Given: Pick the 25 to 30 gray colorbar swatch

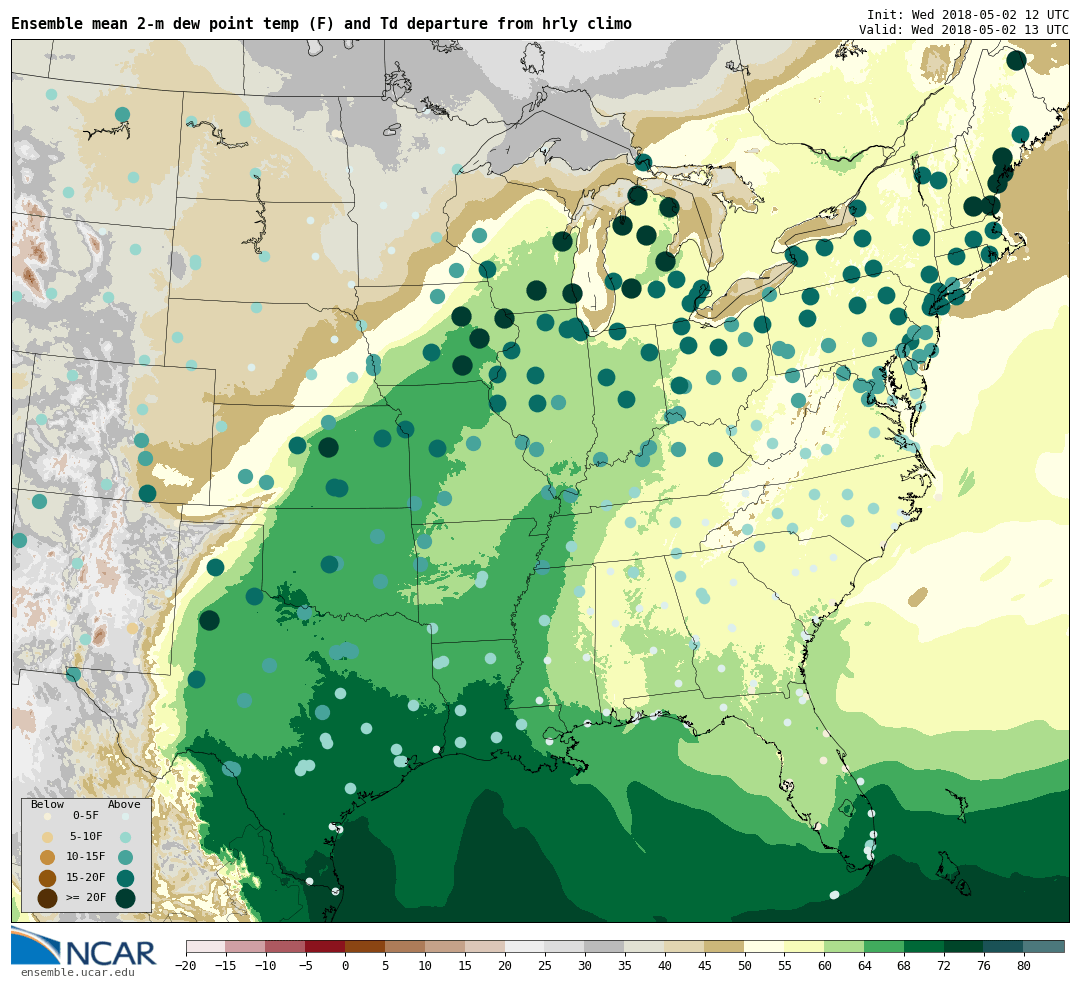Looking at the screenshot, I should coord(565,946).
